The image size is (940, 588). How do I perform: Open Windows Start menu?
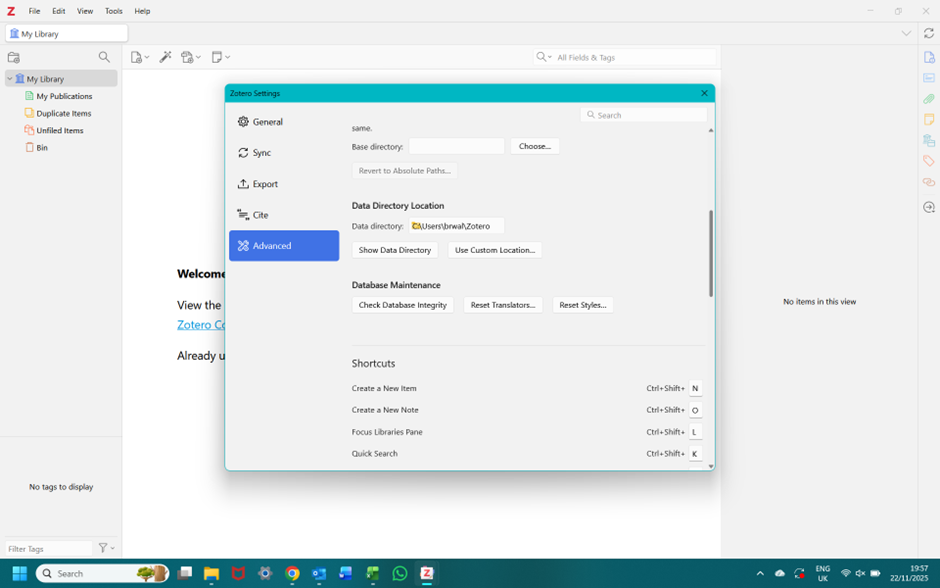coord(20,574)
